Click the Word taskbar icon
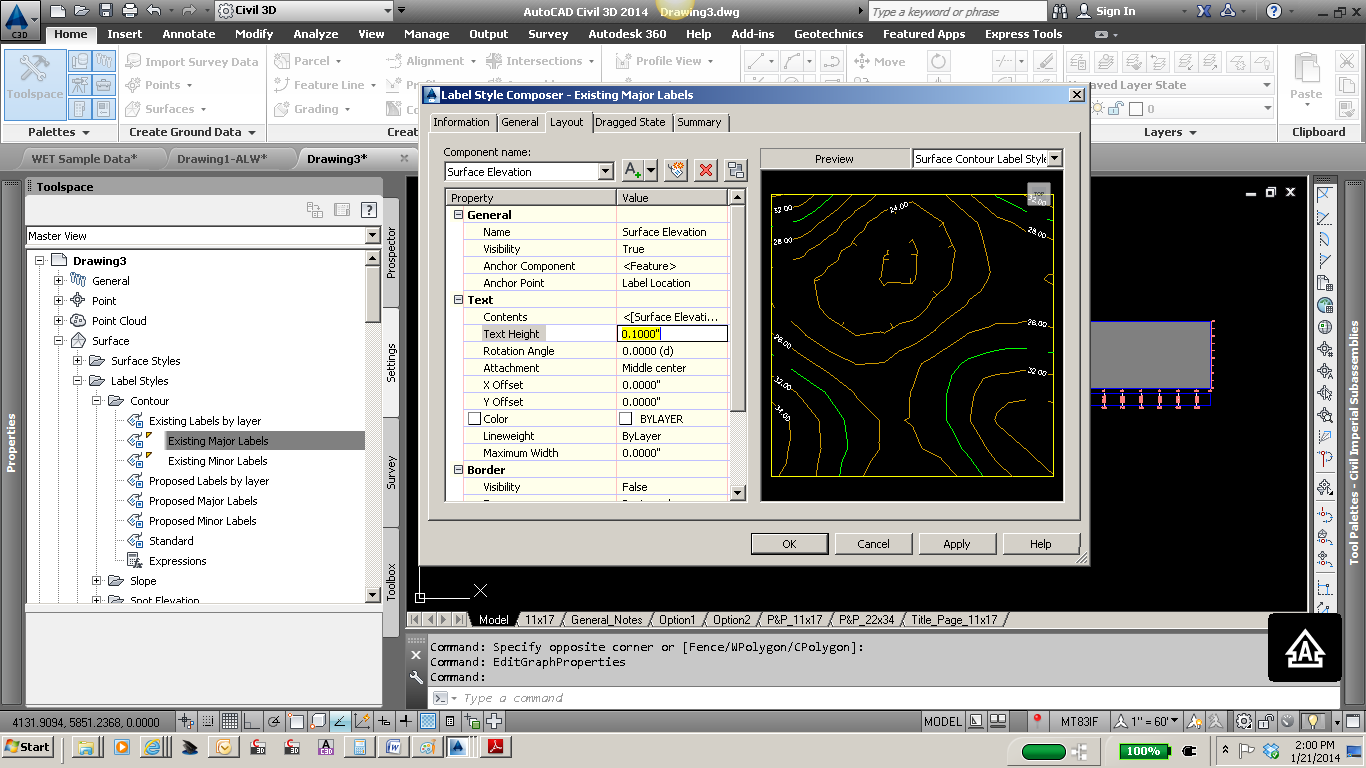 tap(393, 747)
